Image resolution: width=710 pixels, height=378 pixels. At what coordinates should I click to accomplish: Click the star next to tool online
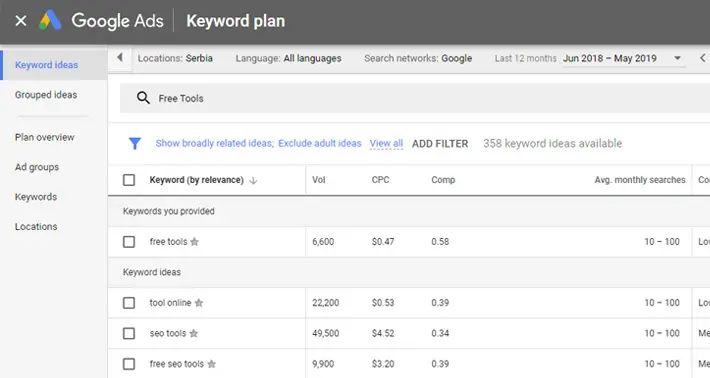click(199, 303)
